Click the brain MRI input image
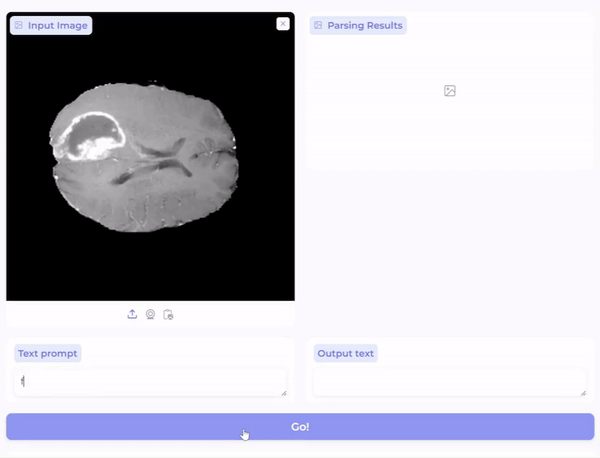 coord(150,156)
